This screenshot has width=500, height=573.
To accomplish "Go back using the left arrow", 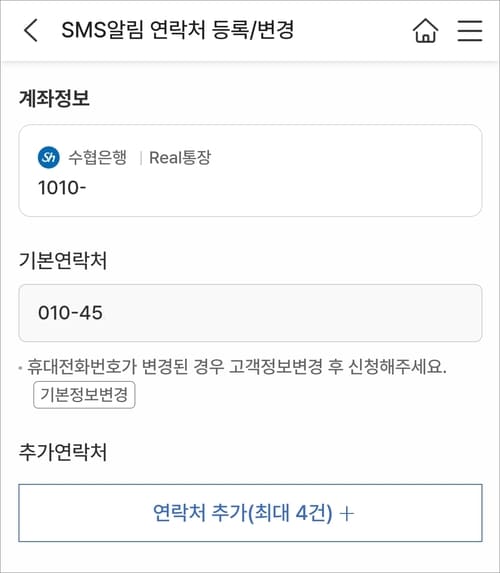I will tap(30, 30).
